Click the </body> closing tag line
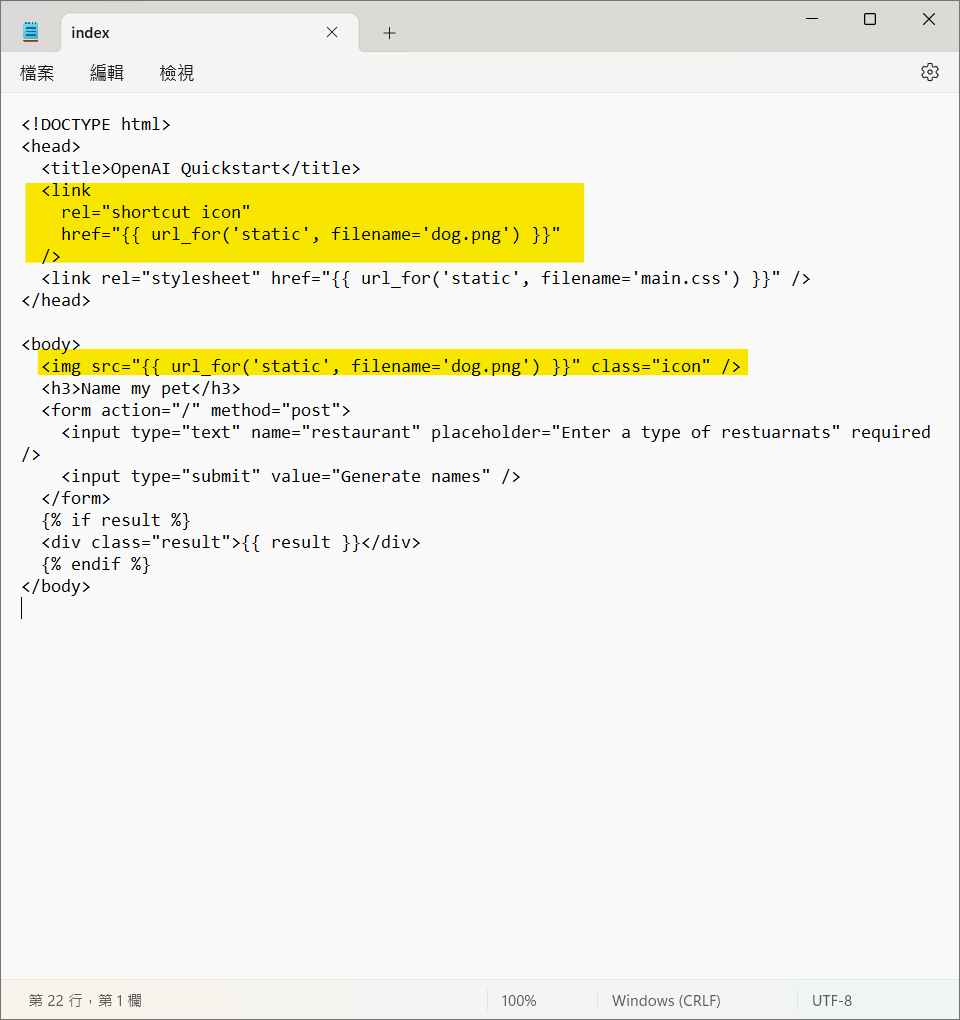960x1020 pixels. (x=56, y=587)
